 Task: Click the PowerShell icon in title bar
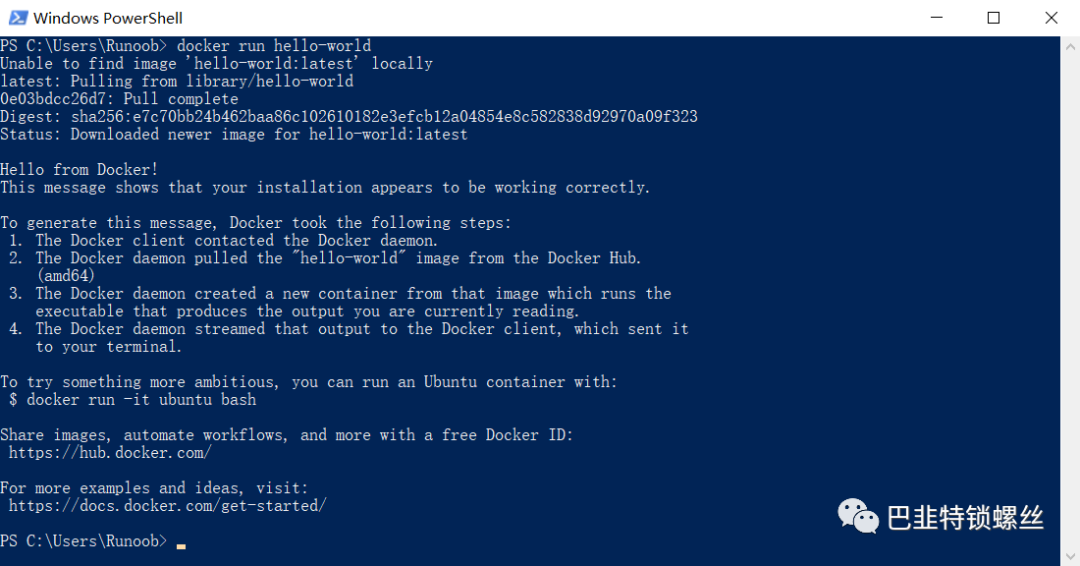coord(18,18)
